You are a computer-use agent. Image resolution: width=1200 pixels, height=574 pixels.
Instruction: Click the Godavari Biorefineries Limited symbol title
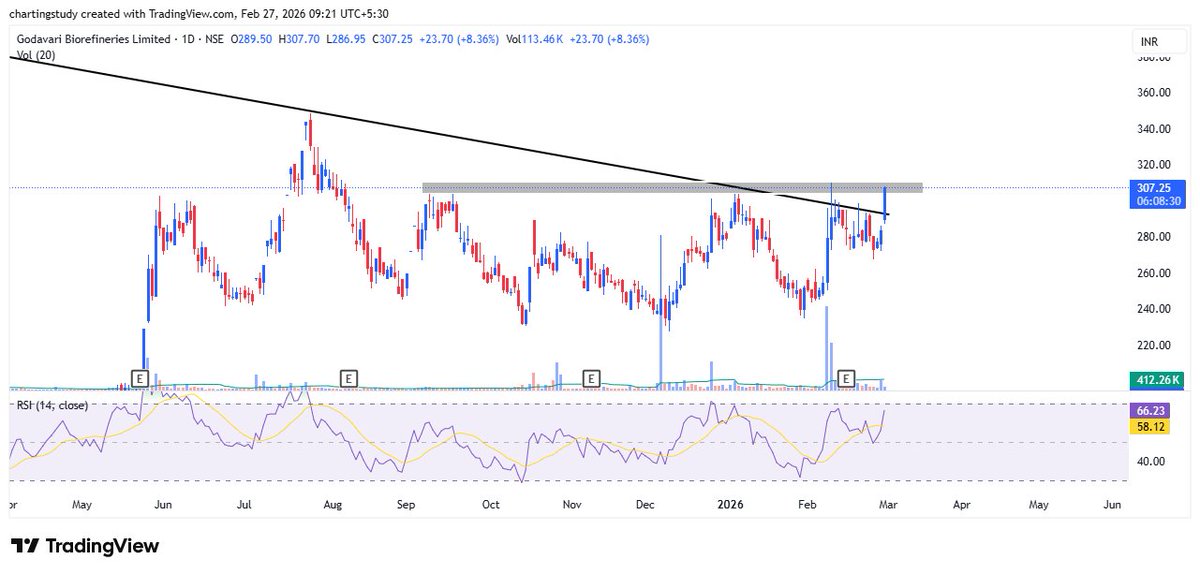pyautogui.click(x=96, y=39)
